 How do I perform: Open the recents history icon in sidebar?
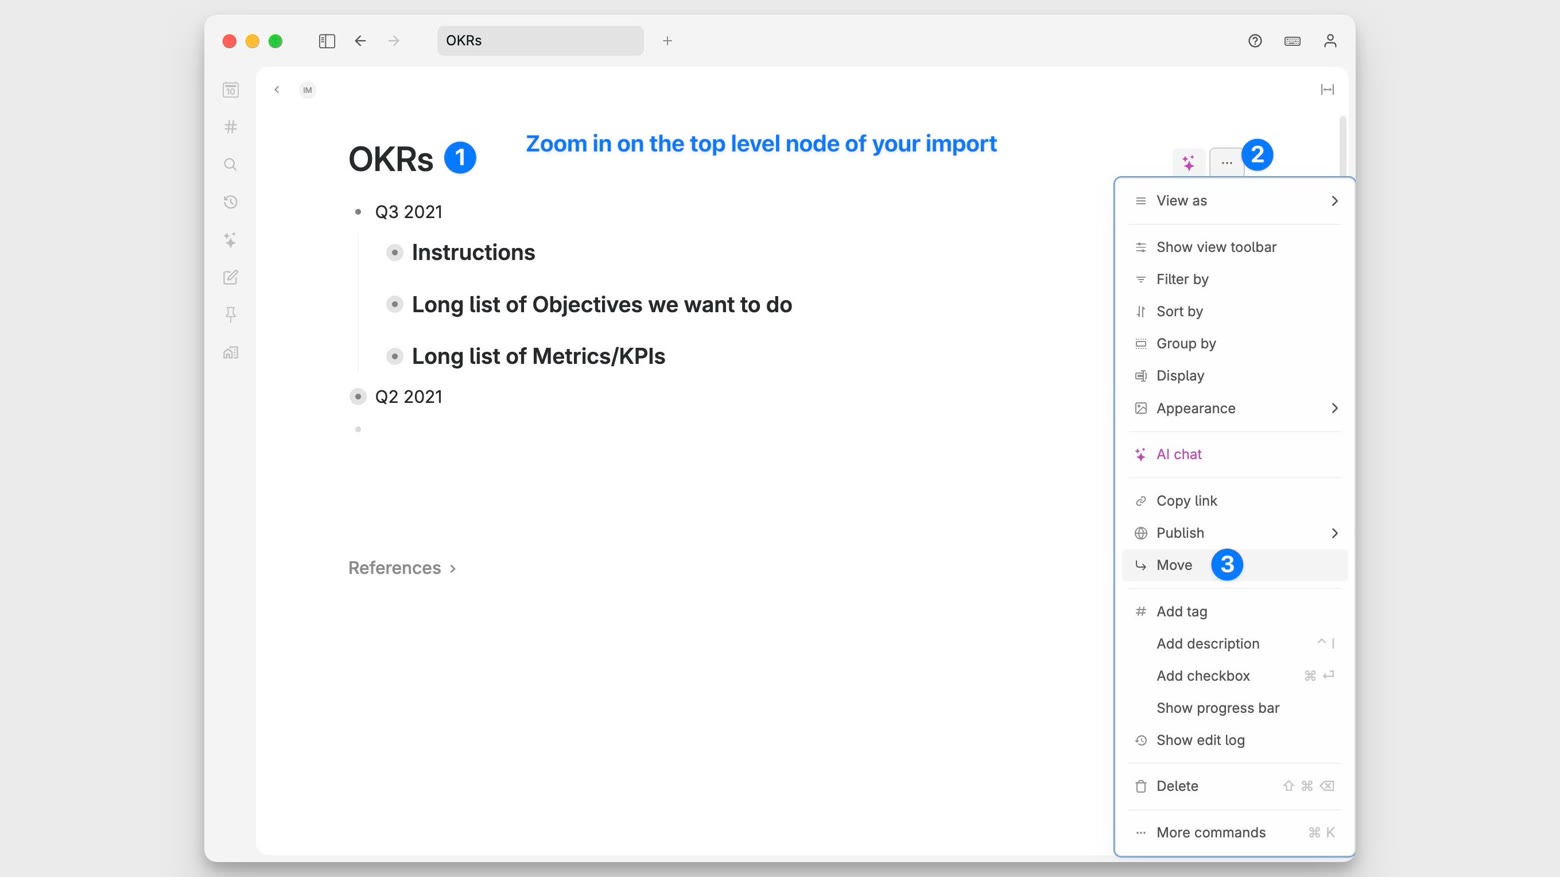[x=231, y=202]
